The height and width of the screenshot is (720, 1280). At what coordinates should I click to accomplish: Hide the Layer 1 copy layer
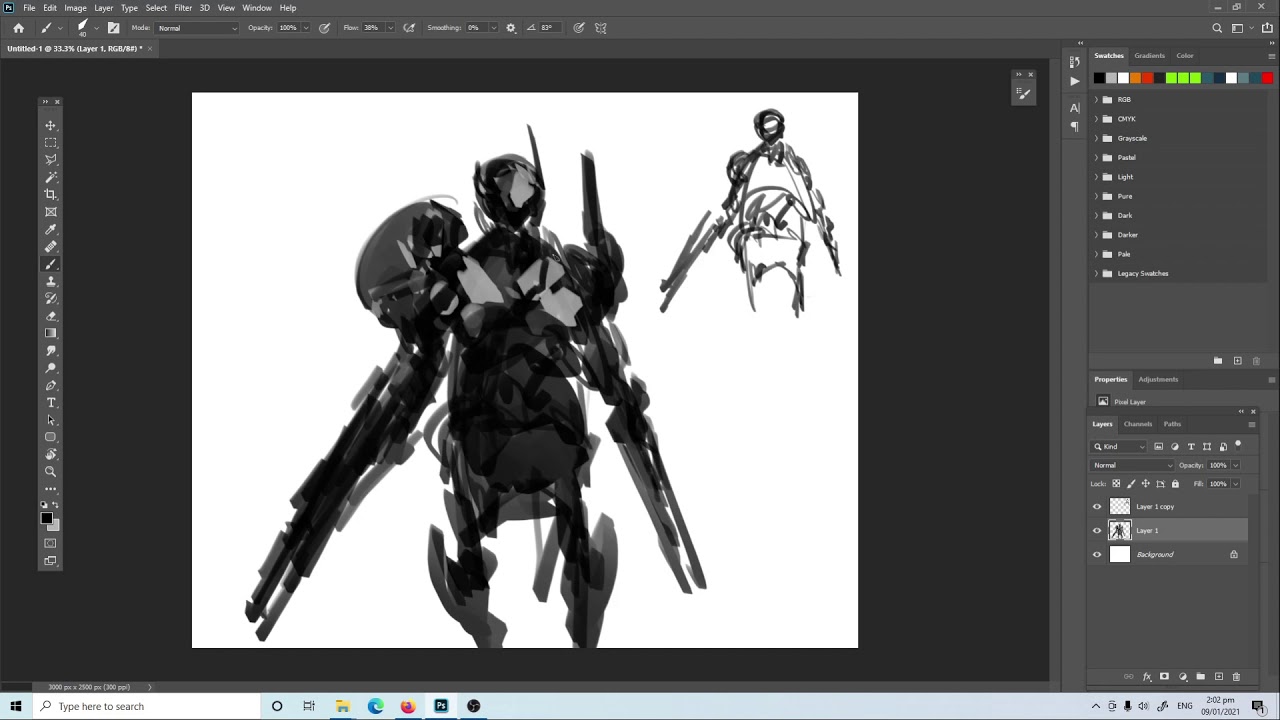pyautogui.click(x=1097, y=507)
